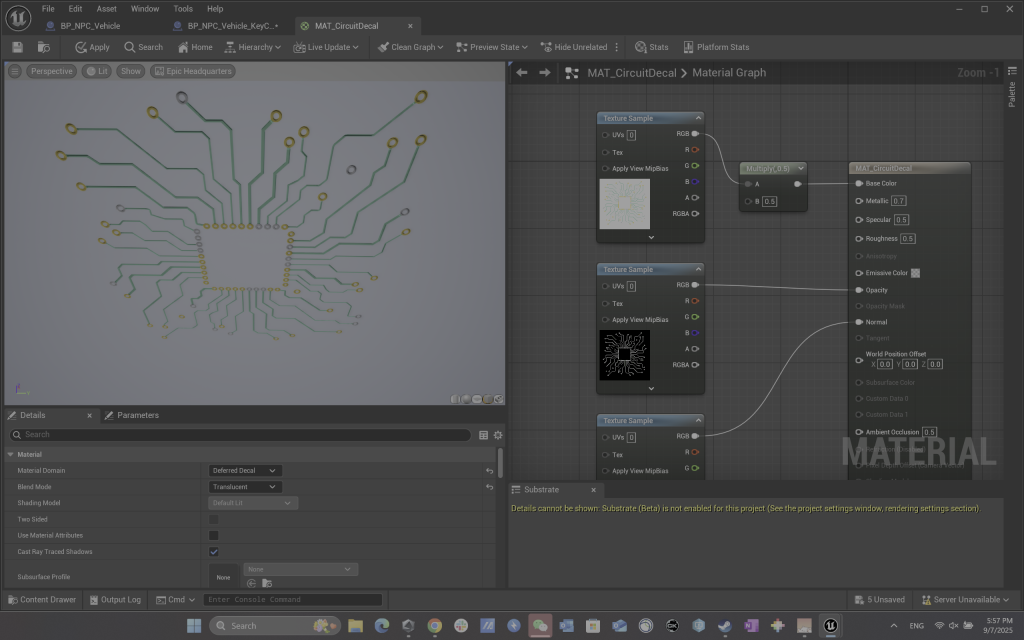1024x640 pixels.
Task: Open the viewport options hamburger menu
Action: click(15, 72)
